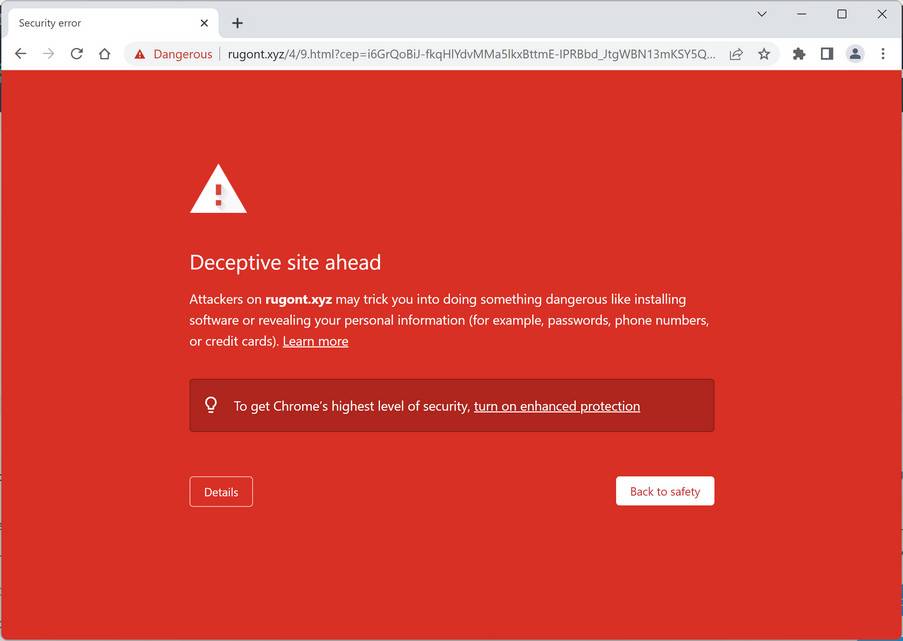This screenshot has width=903, height=641.
Task: Open the home page icon
Action: coord(104,54)
